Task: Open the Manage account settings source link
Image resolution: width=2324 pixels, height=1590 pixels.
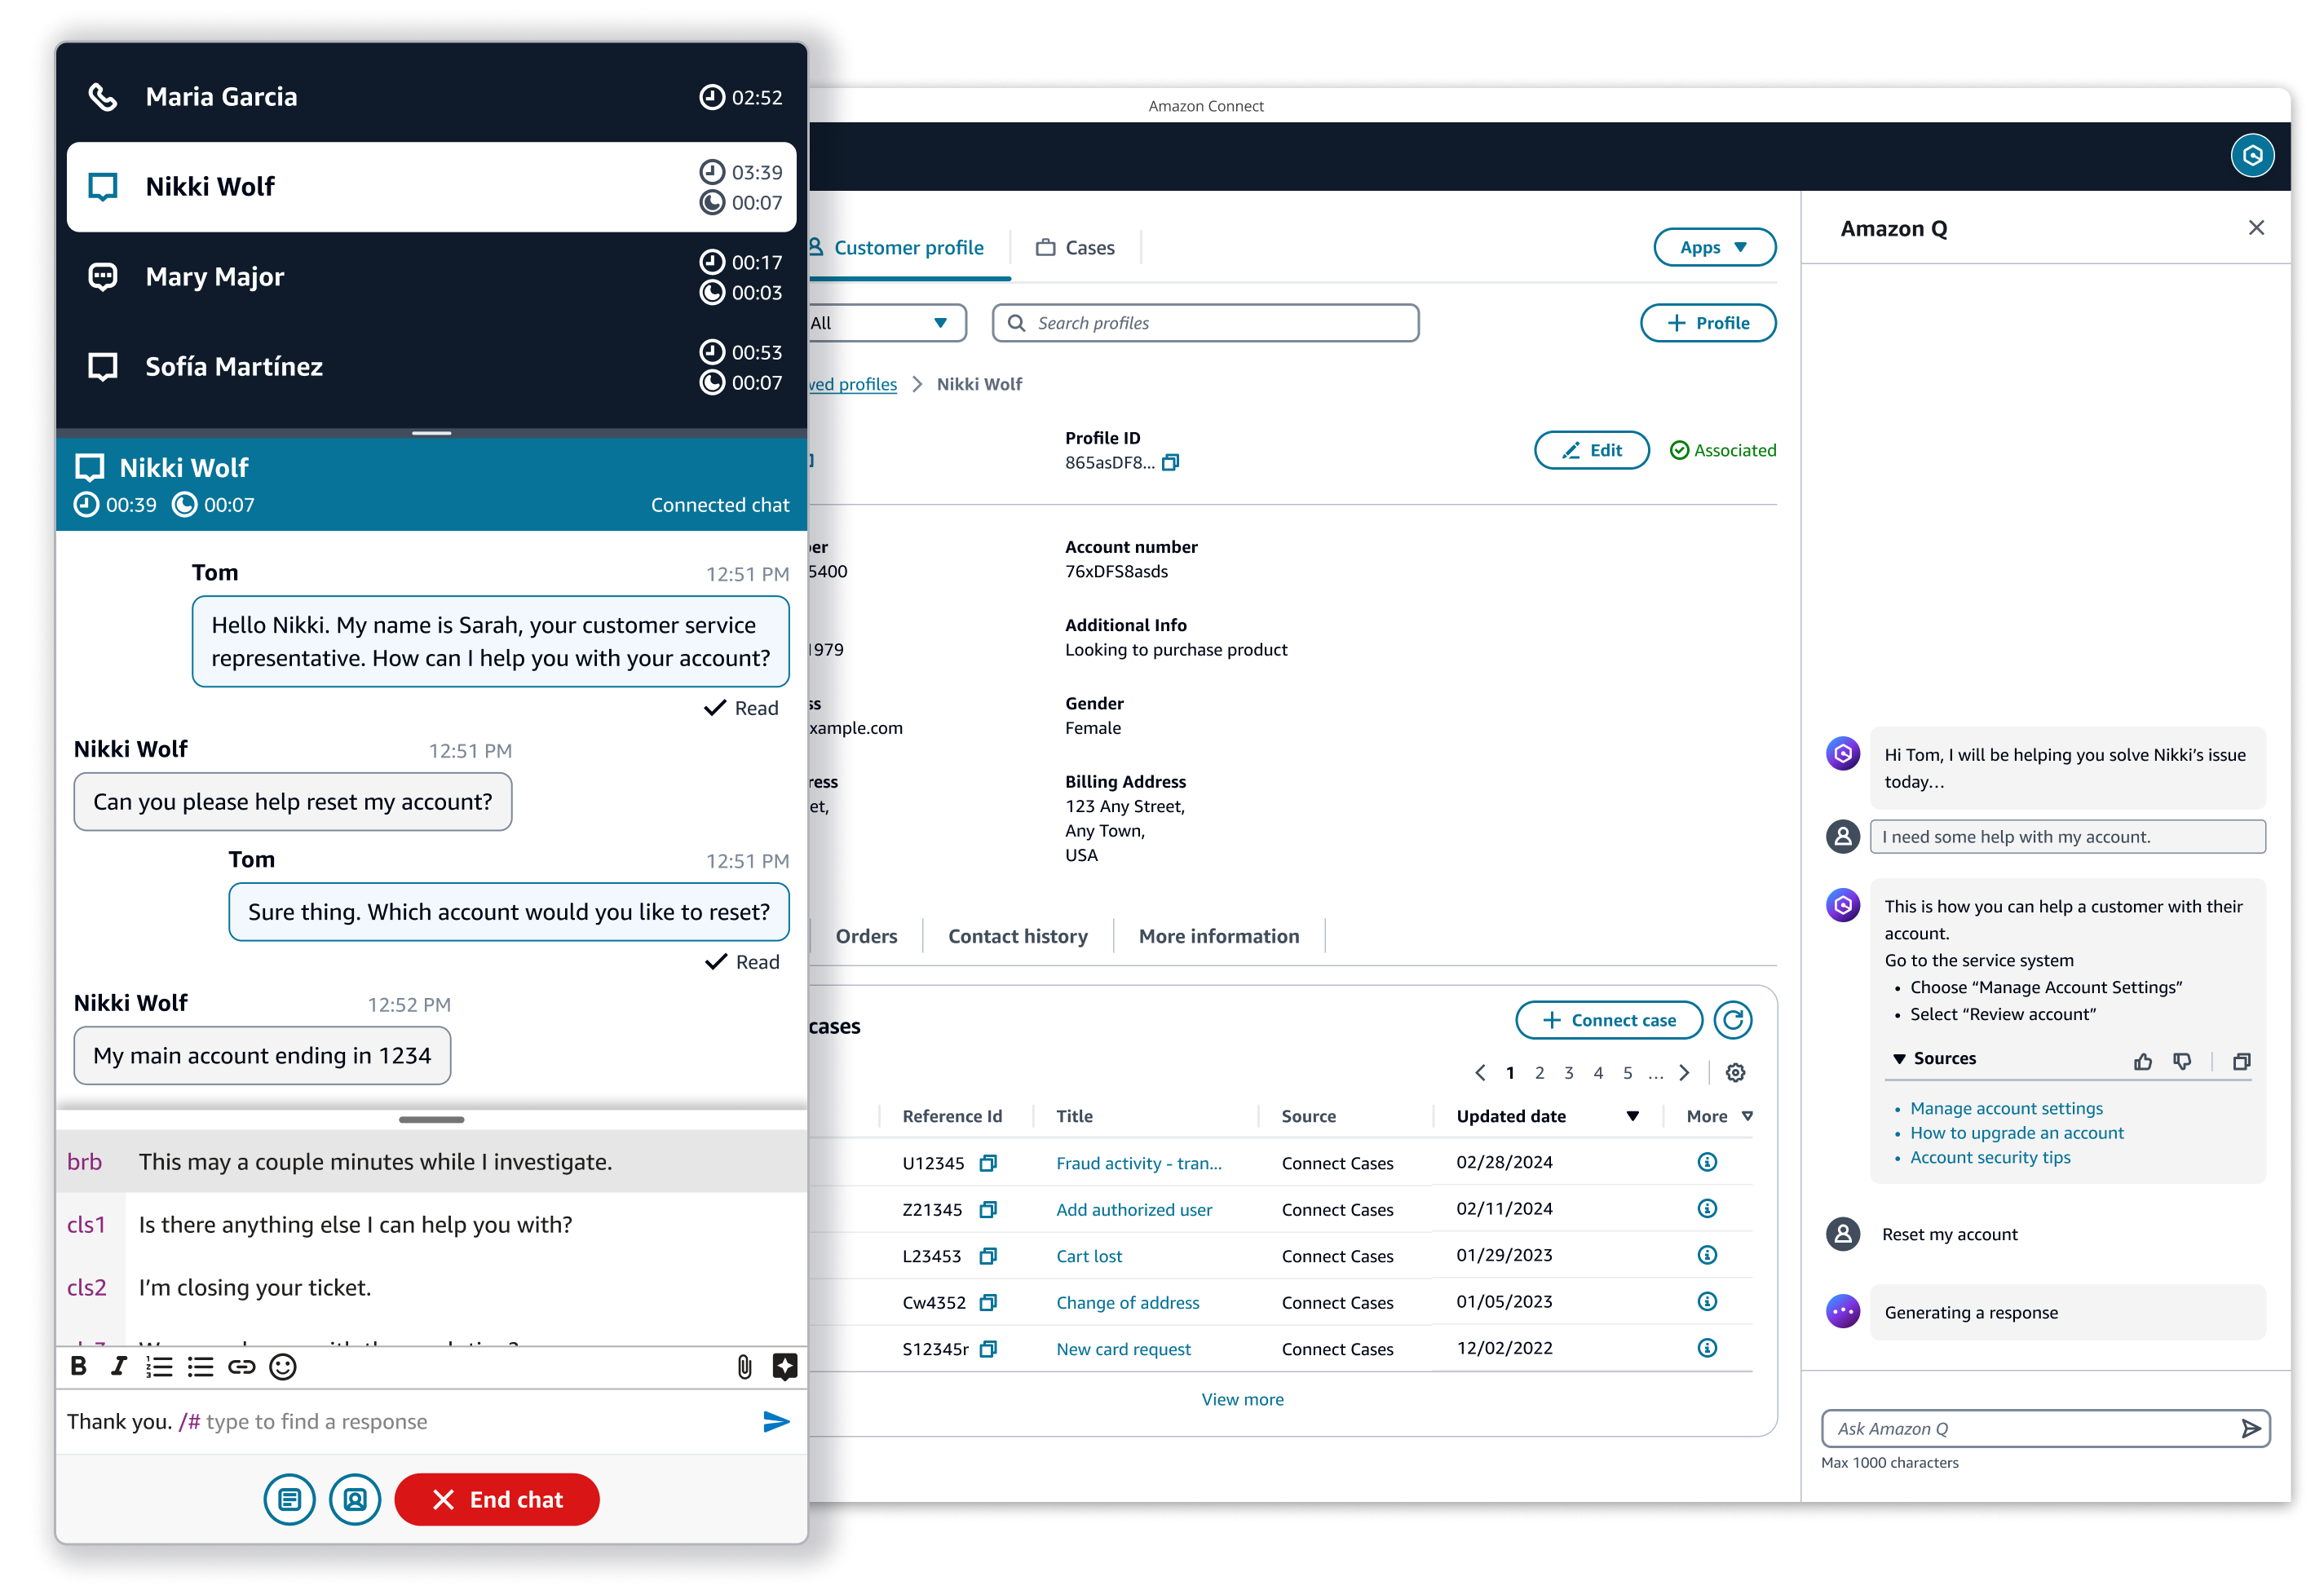Action: (x=2006, y=1108)
